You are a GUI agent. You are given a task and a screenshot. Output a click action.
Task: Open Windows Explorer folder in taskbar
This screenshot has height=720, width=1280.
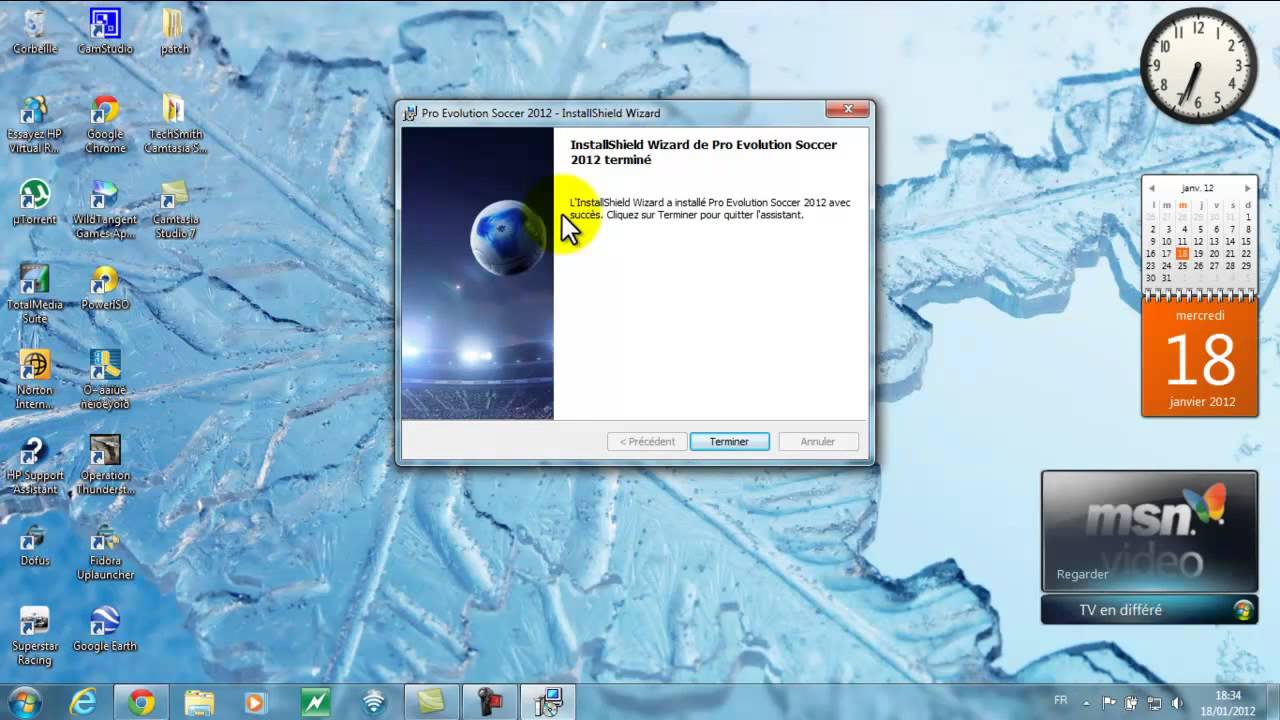tap(199, 702)
